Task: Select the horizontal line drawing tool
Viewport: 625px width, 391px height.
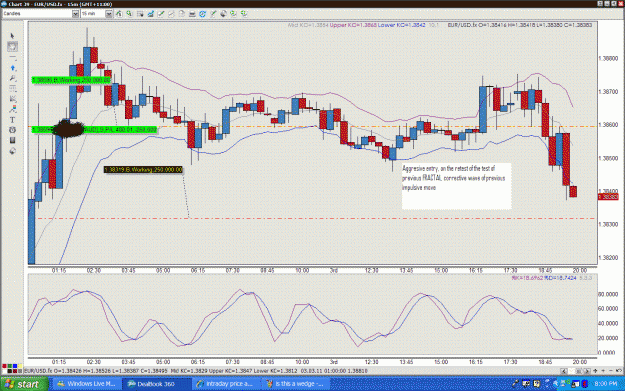Action: [12, 57]
